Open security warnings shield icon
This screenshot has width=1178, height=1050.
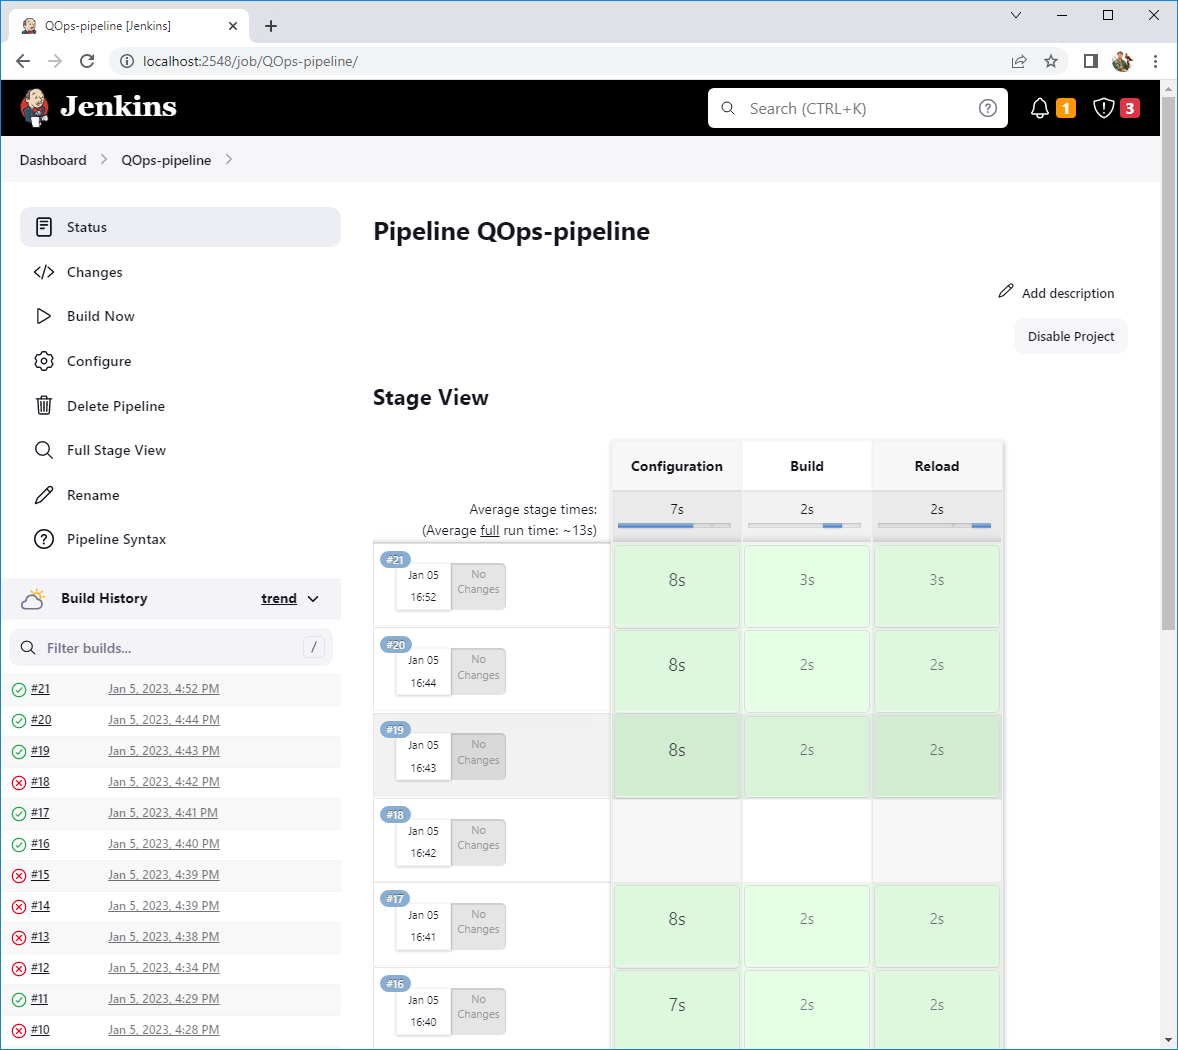point(1103,108)
